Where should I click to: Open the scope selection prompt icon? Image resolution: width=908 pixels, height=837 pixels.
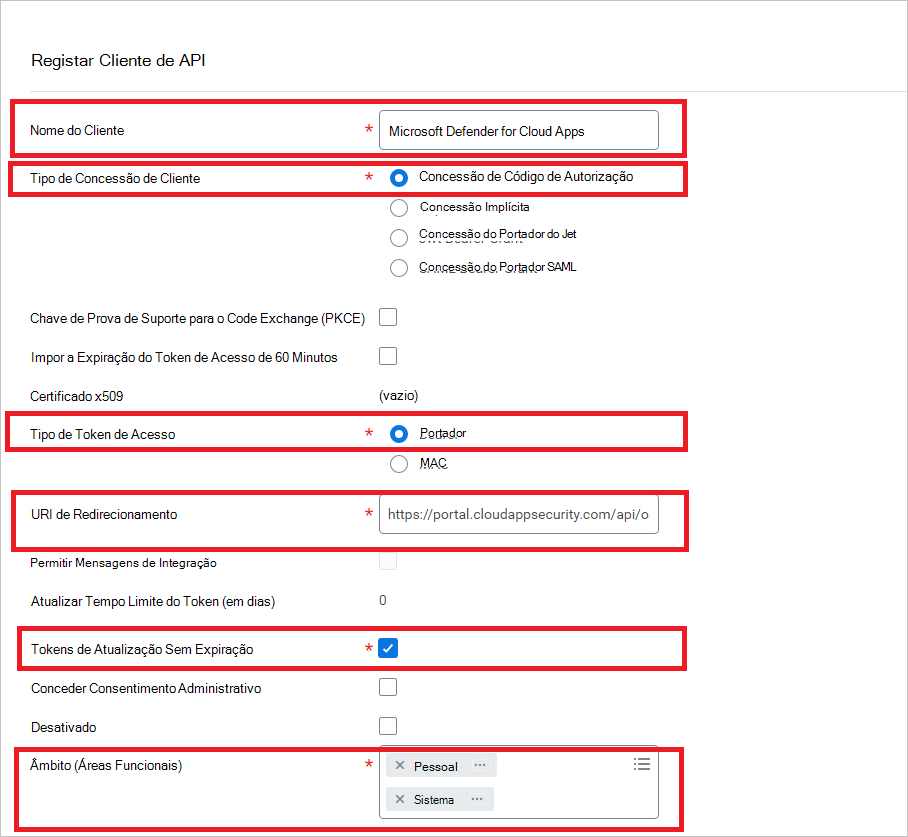(641, 762)
